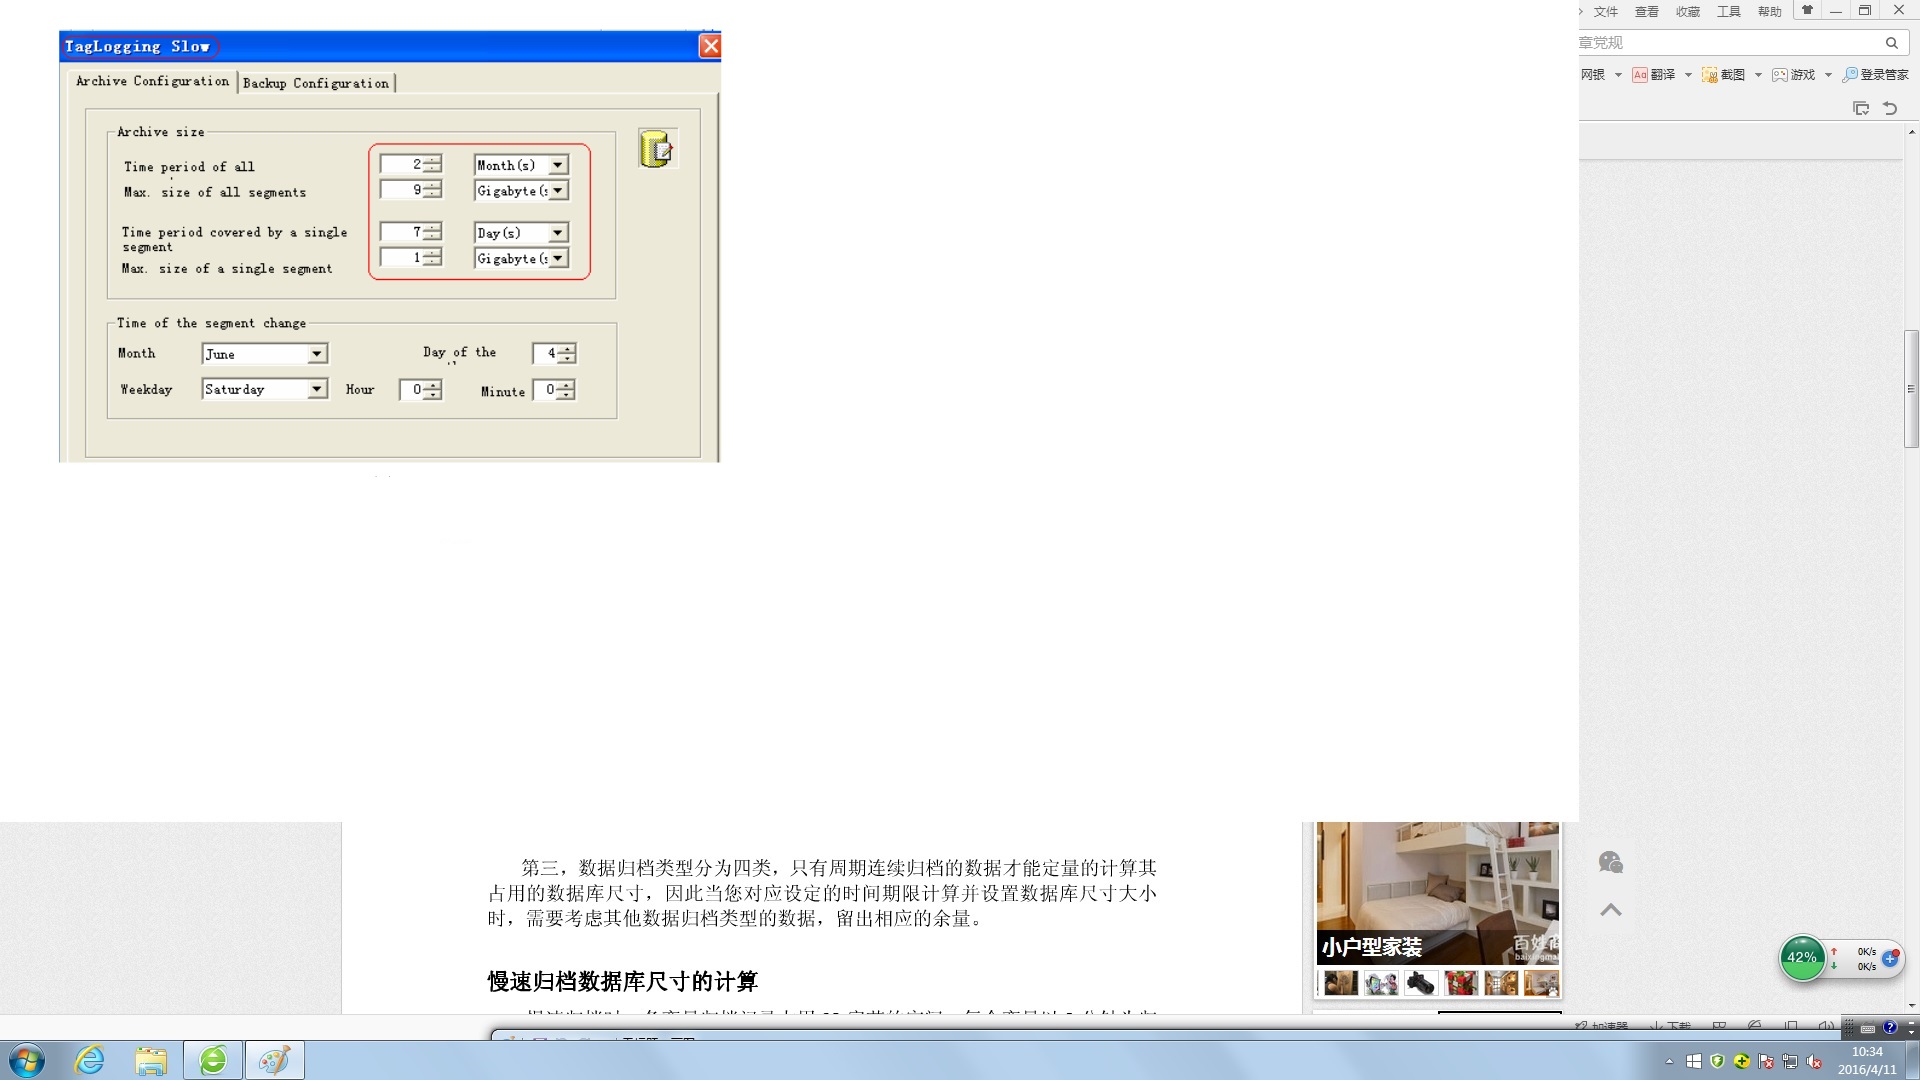
Task: Click the archive database icon in dialog
Action: point(656,149)
